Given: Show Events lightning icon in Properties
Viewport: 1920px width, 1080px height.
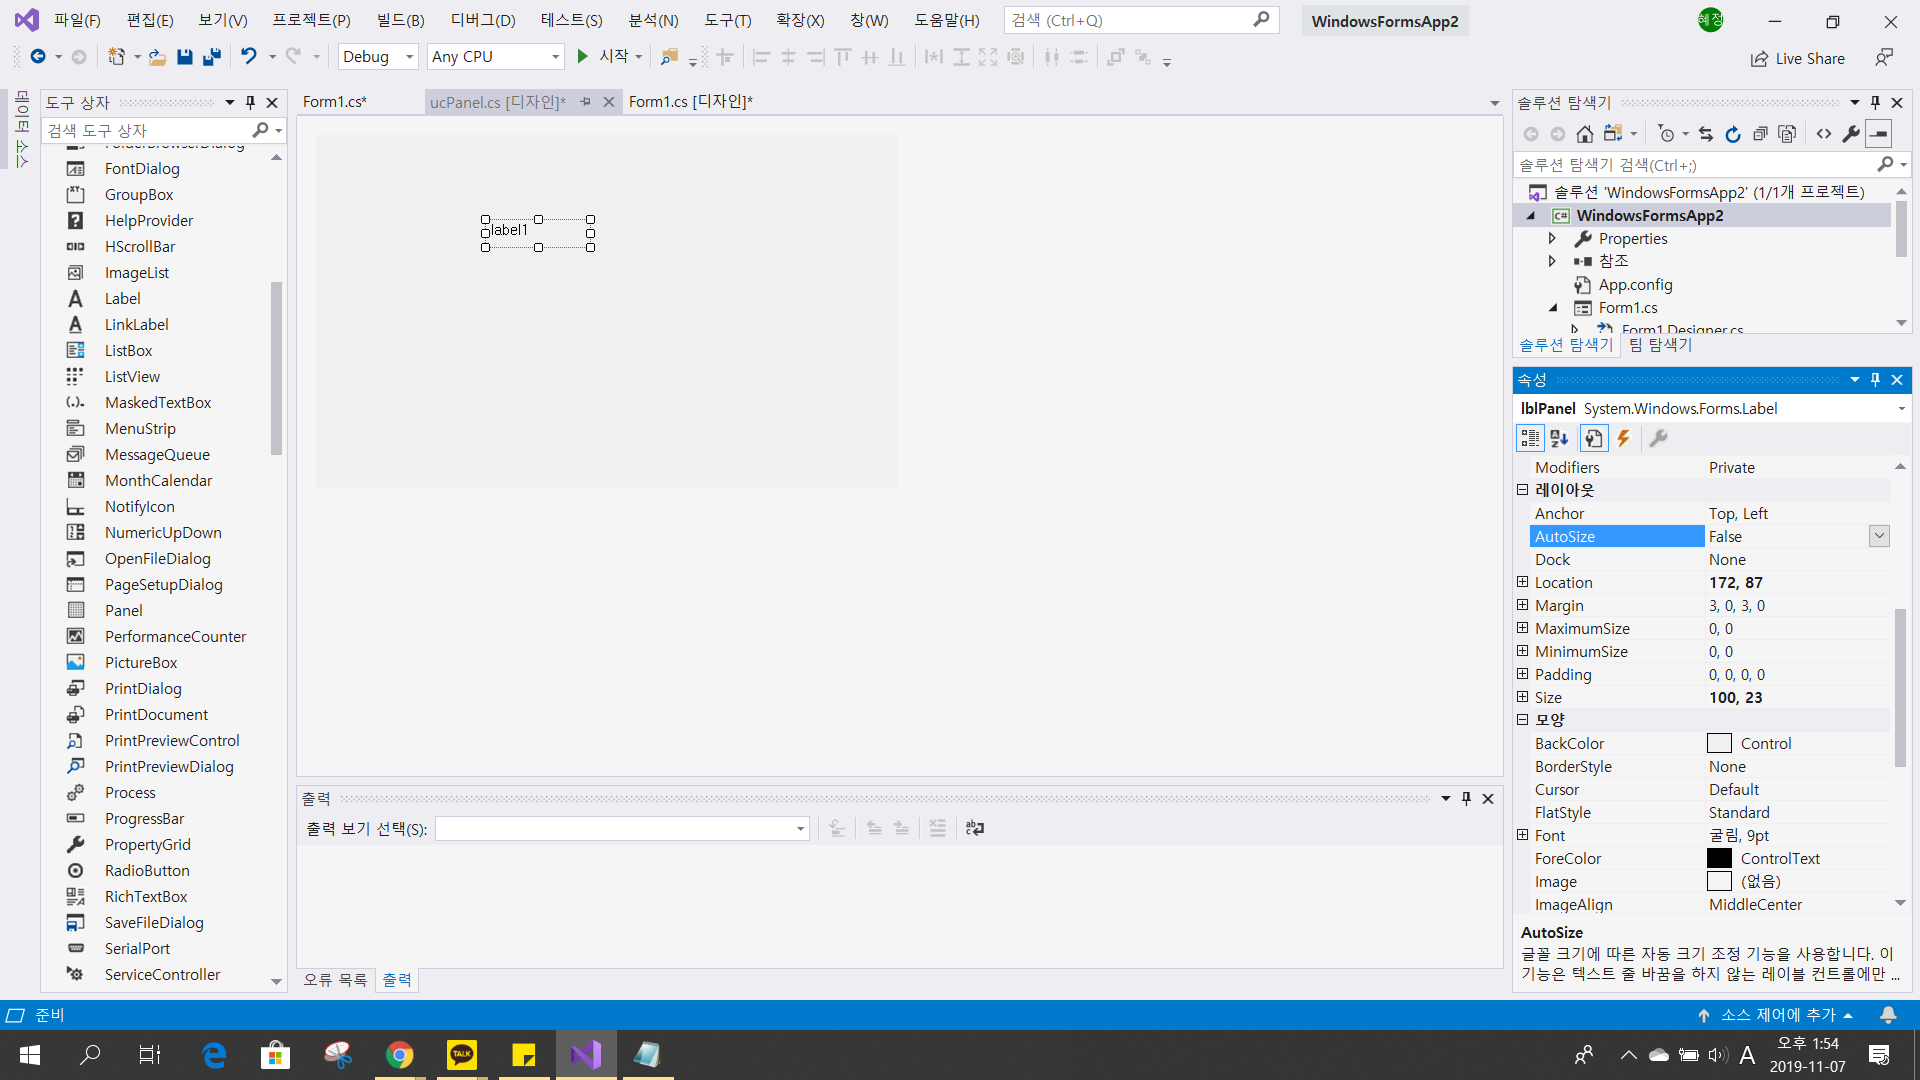Looking at the screenshot, I should (1624, 438).
